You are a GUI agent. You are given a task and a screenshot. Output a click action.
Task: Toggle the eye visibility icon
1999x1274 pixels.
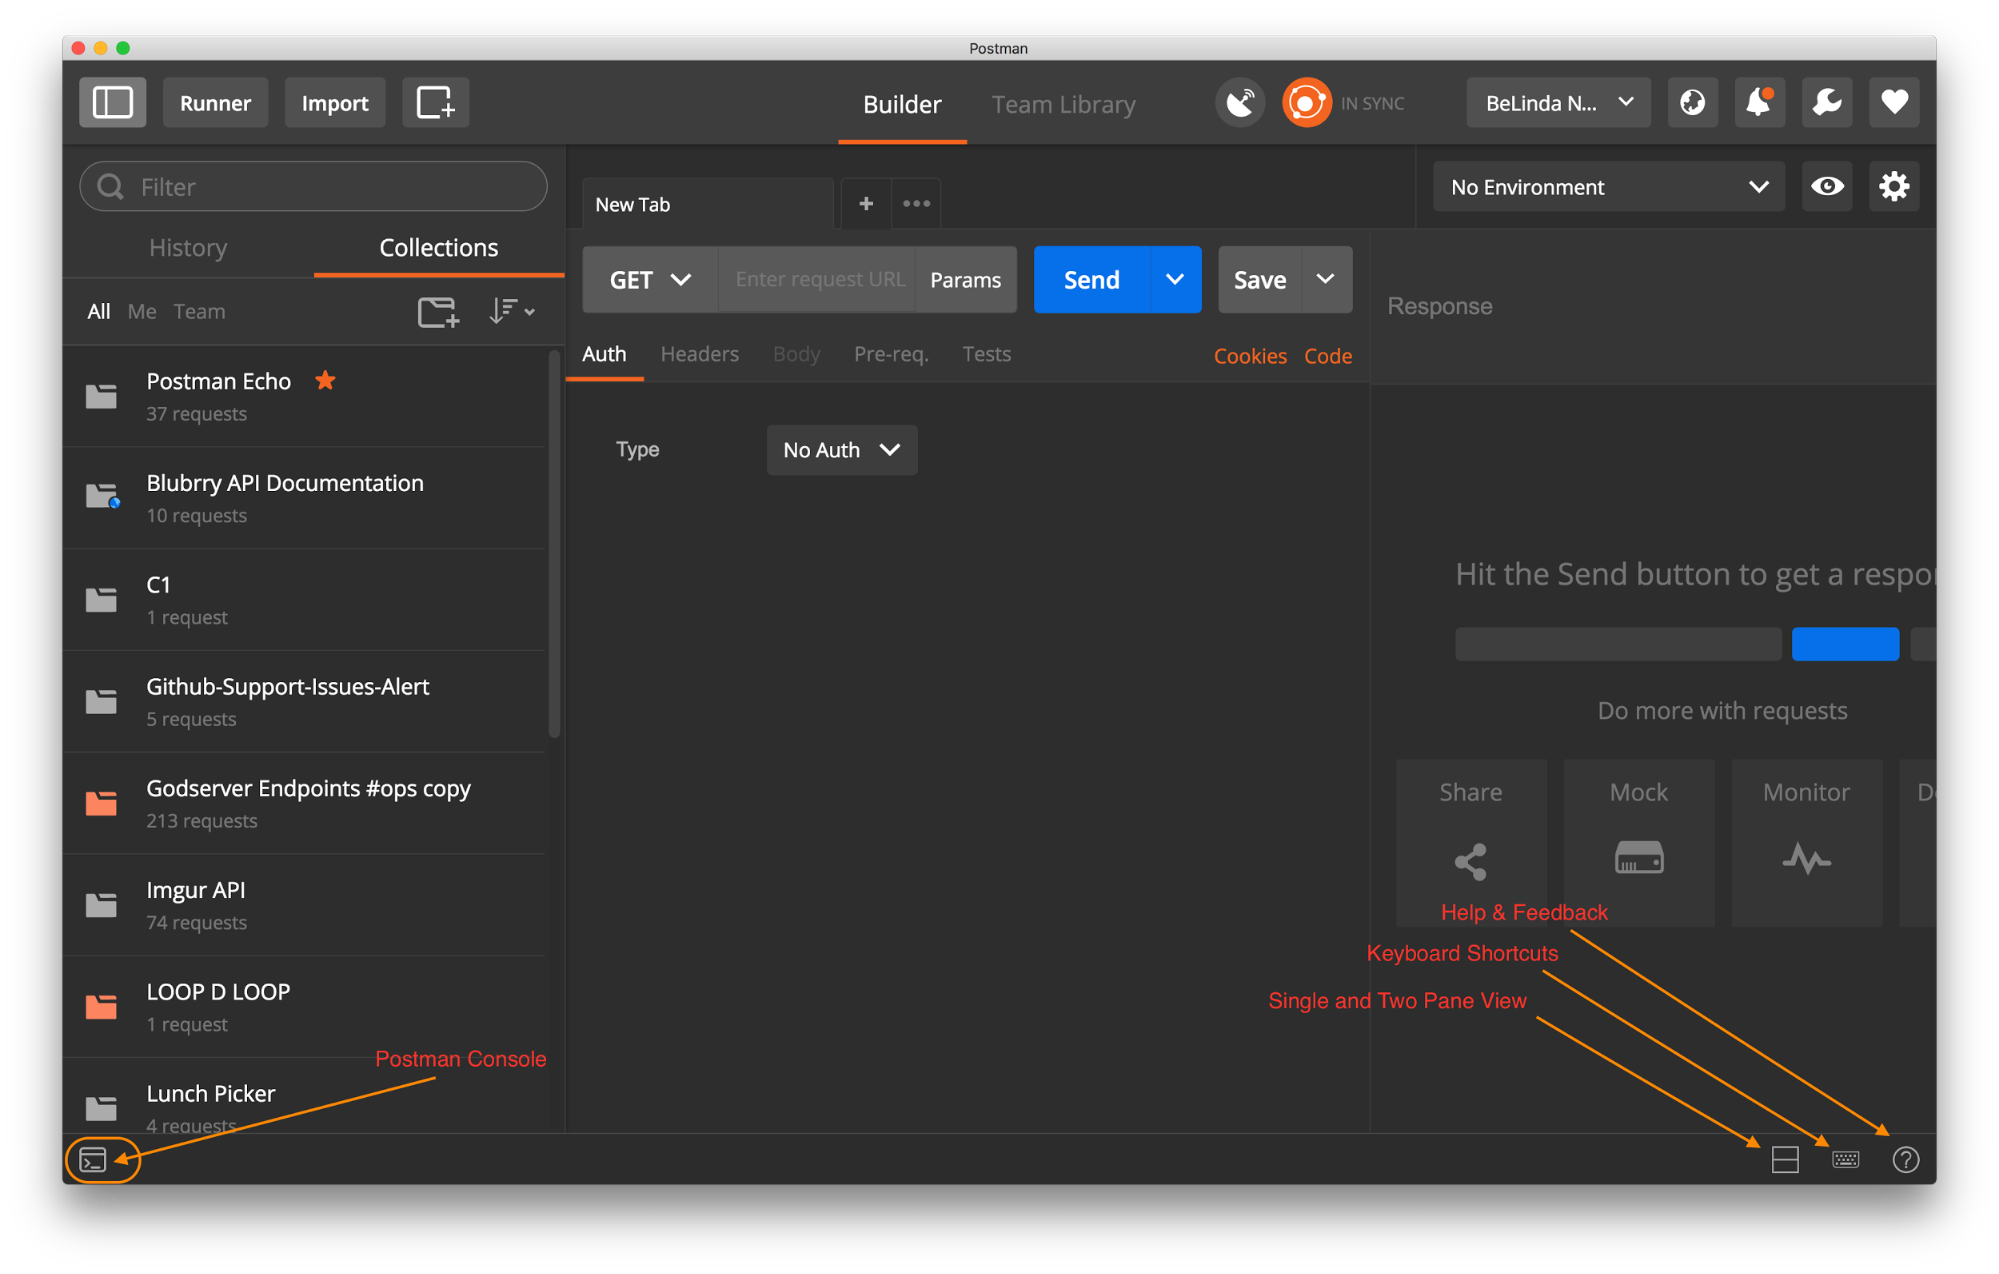click(x=1826, y=187)
